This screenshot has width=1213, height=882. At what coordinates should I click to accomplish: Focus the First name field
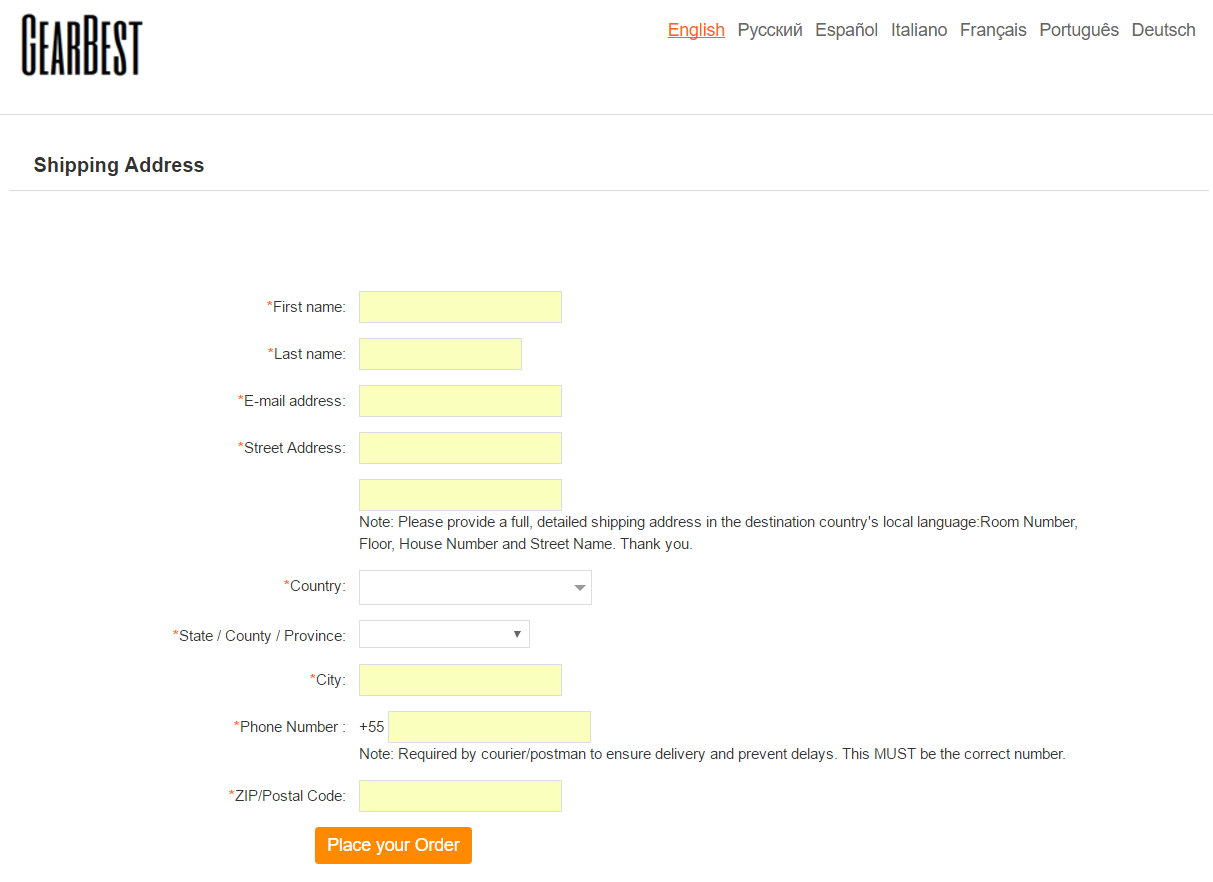[x=460, y=307]
